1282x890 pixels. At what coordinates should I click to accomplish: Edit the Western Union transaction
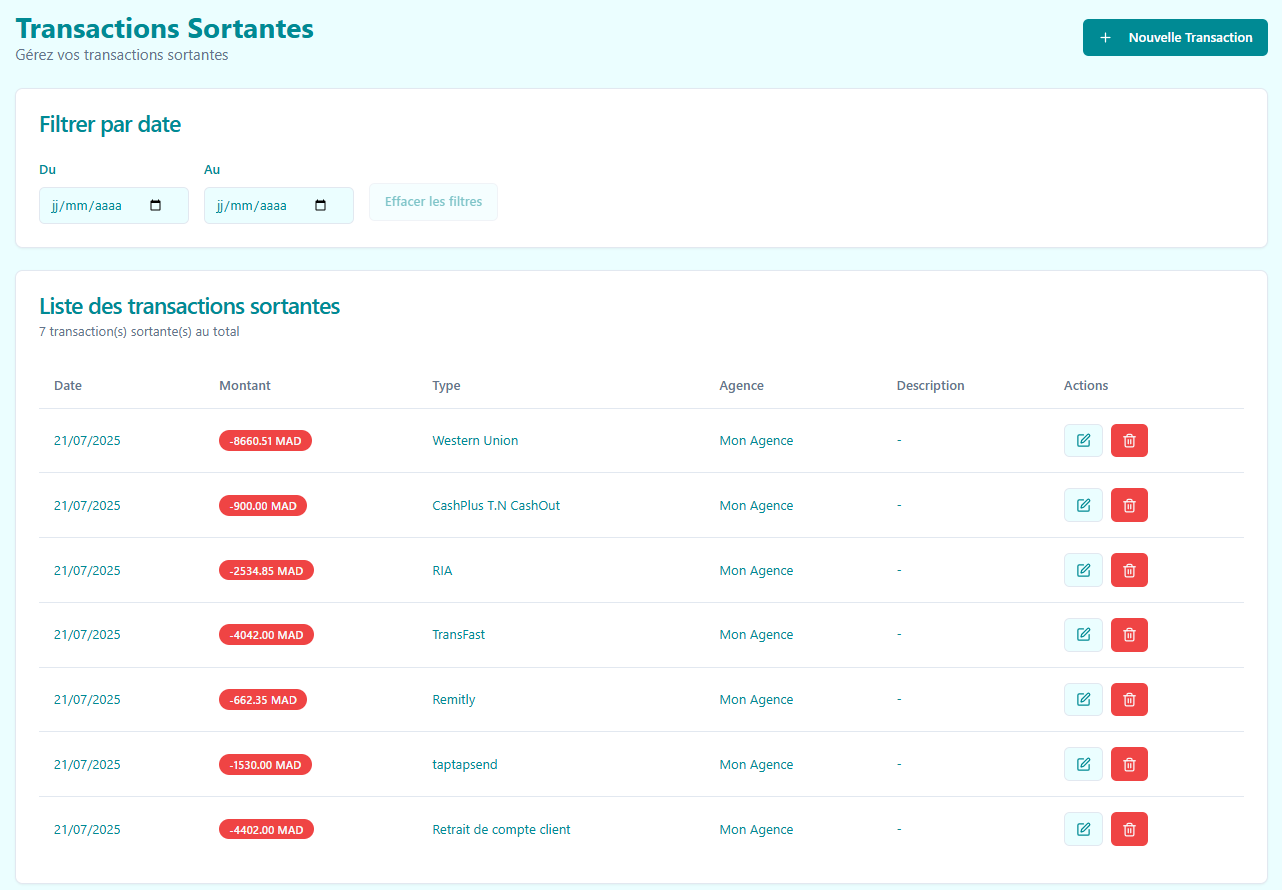[1083, 441]
